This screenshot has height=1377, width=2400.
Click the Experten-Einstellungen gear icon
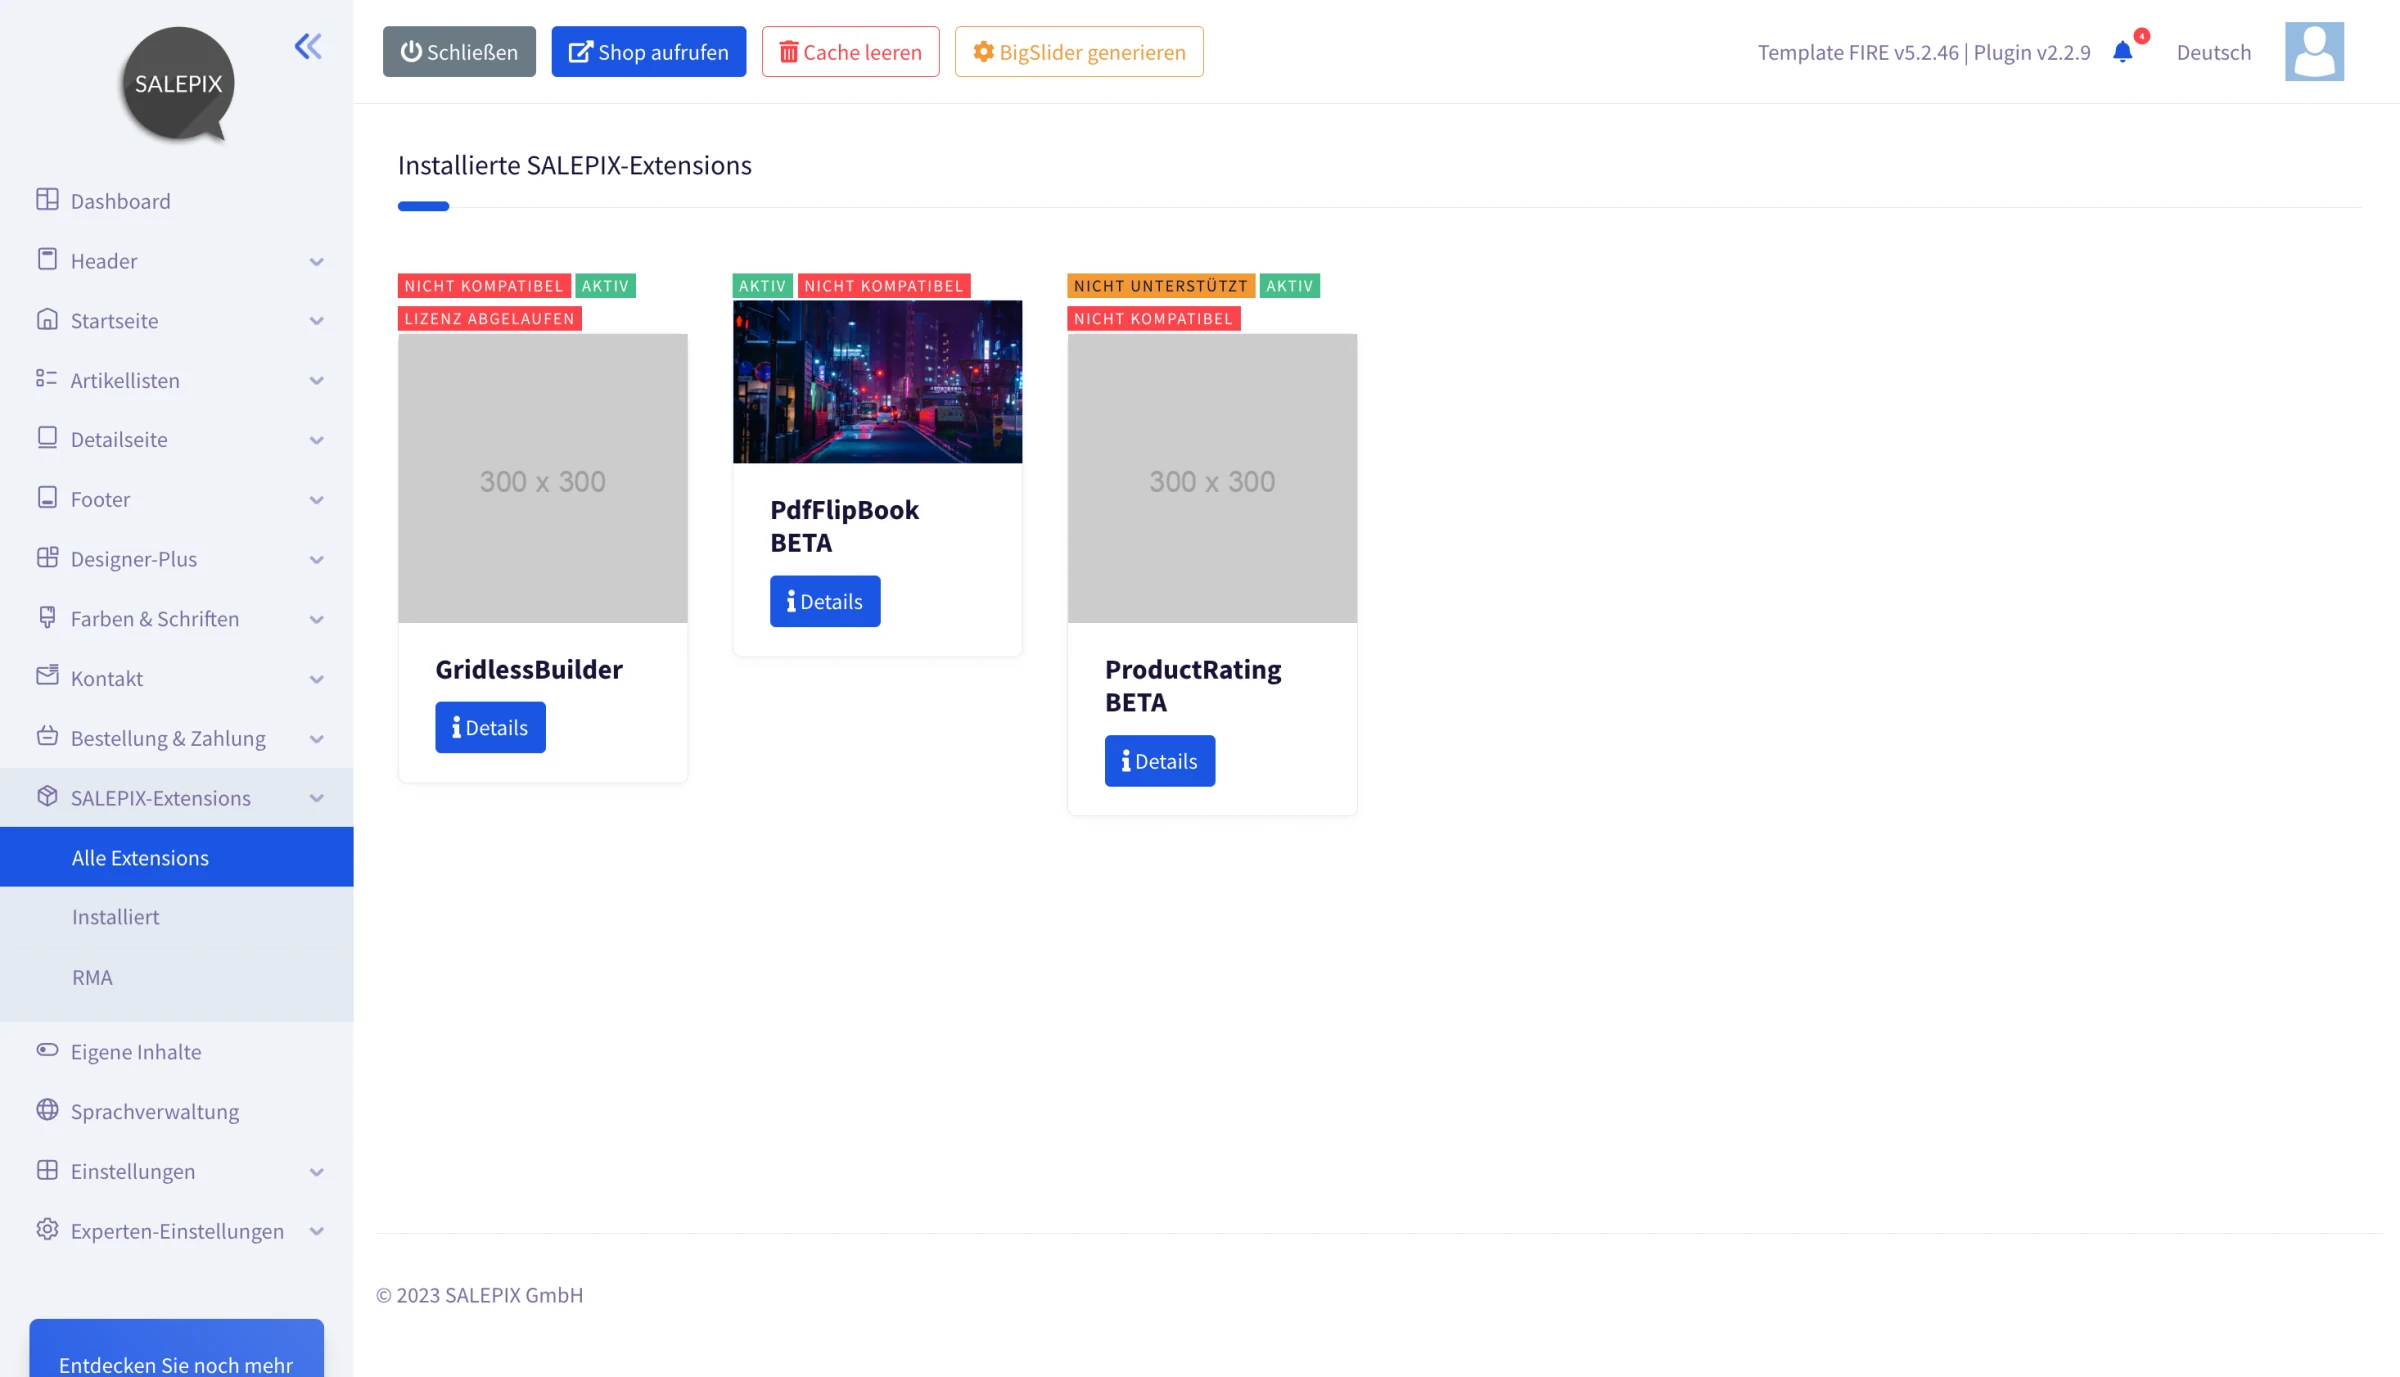pos(47,1230)
